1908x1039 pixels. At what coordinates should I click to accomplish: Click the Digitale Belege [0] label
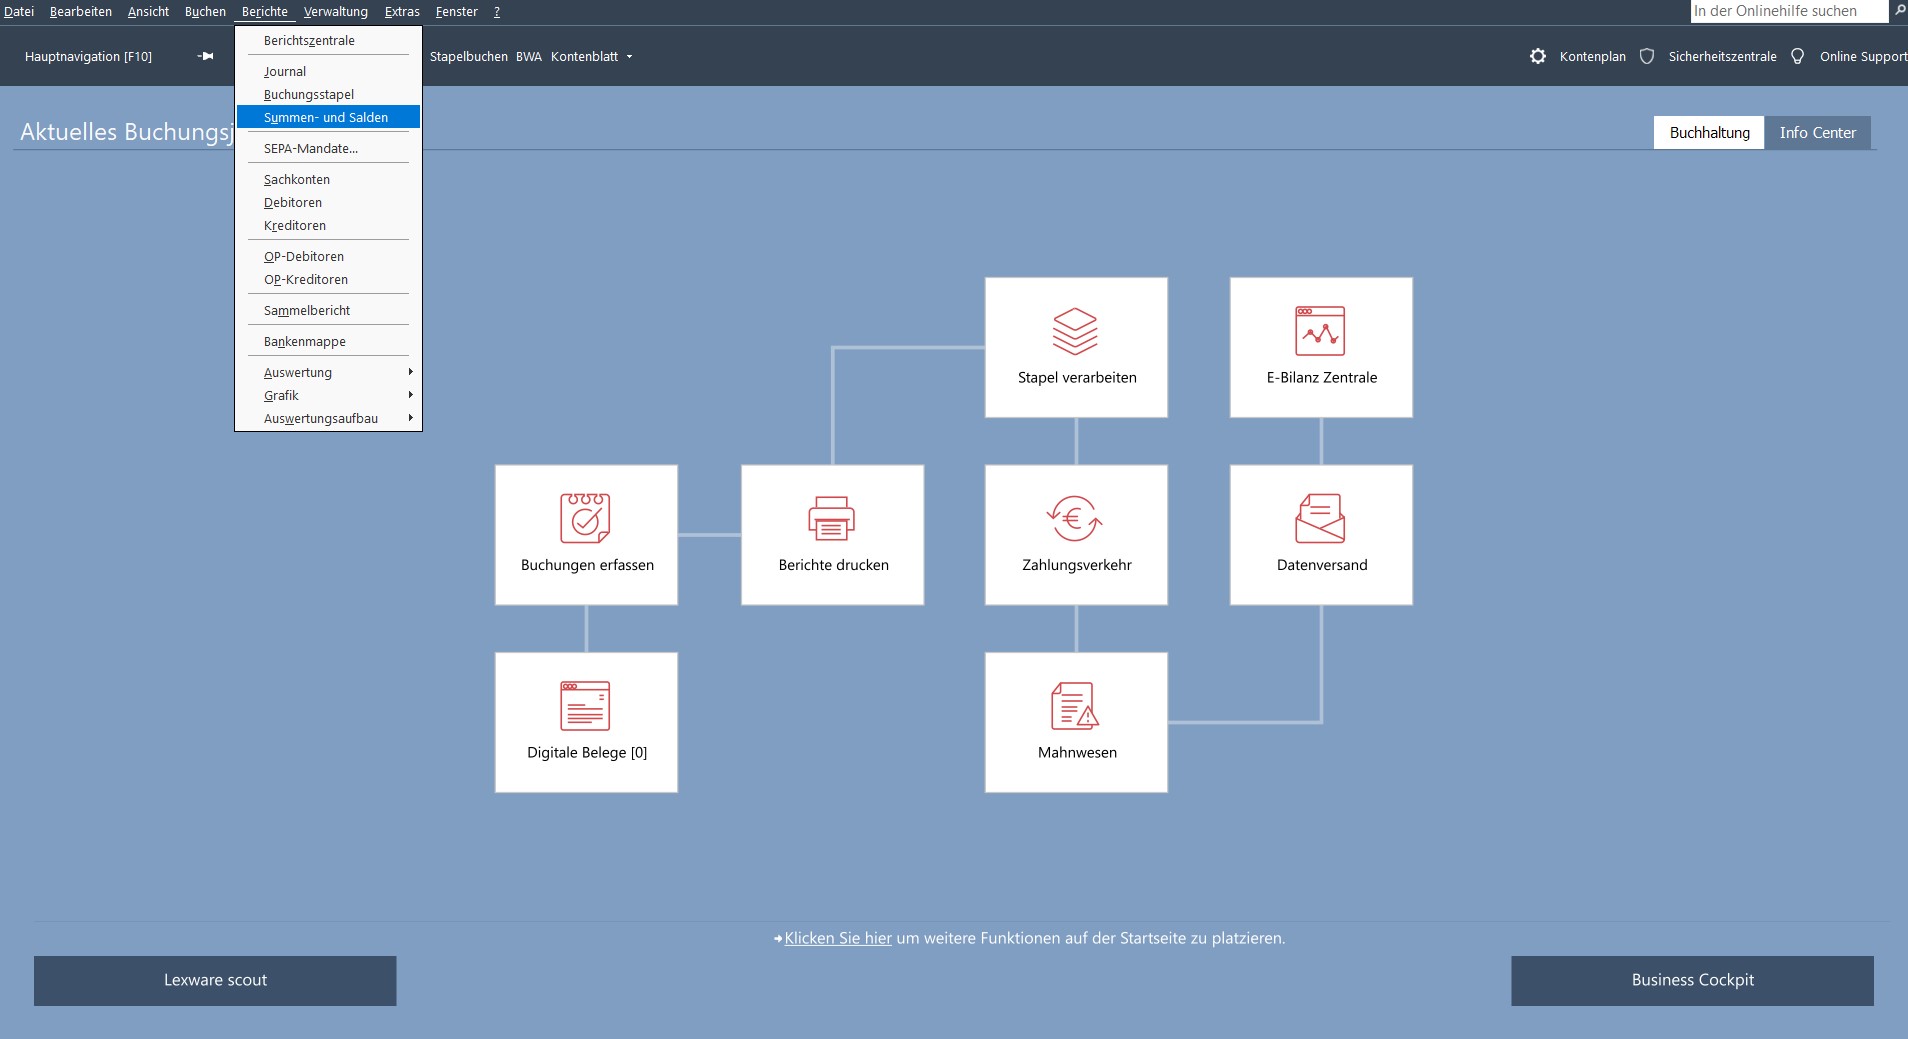[587, 752]
